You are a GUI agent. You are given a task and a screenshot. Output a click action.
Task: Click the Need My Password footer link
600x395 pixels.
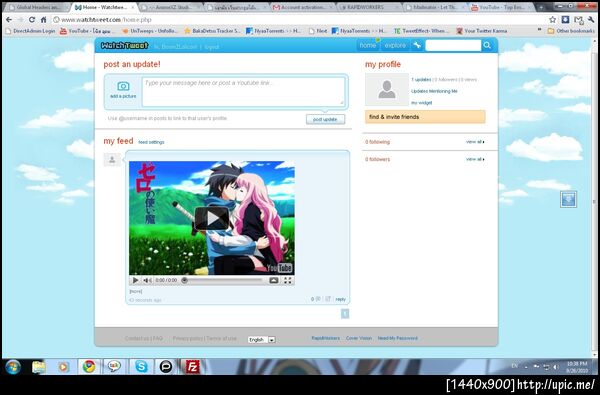(398, 338)
